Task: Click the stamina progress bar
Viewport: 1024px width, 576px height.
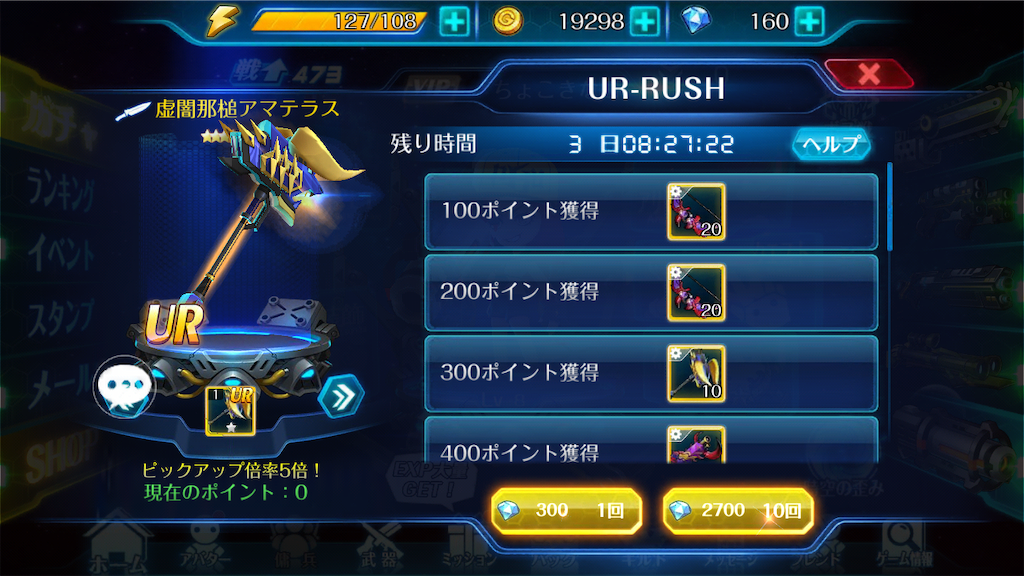Action: point(340,22)
